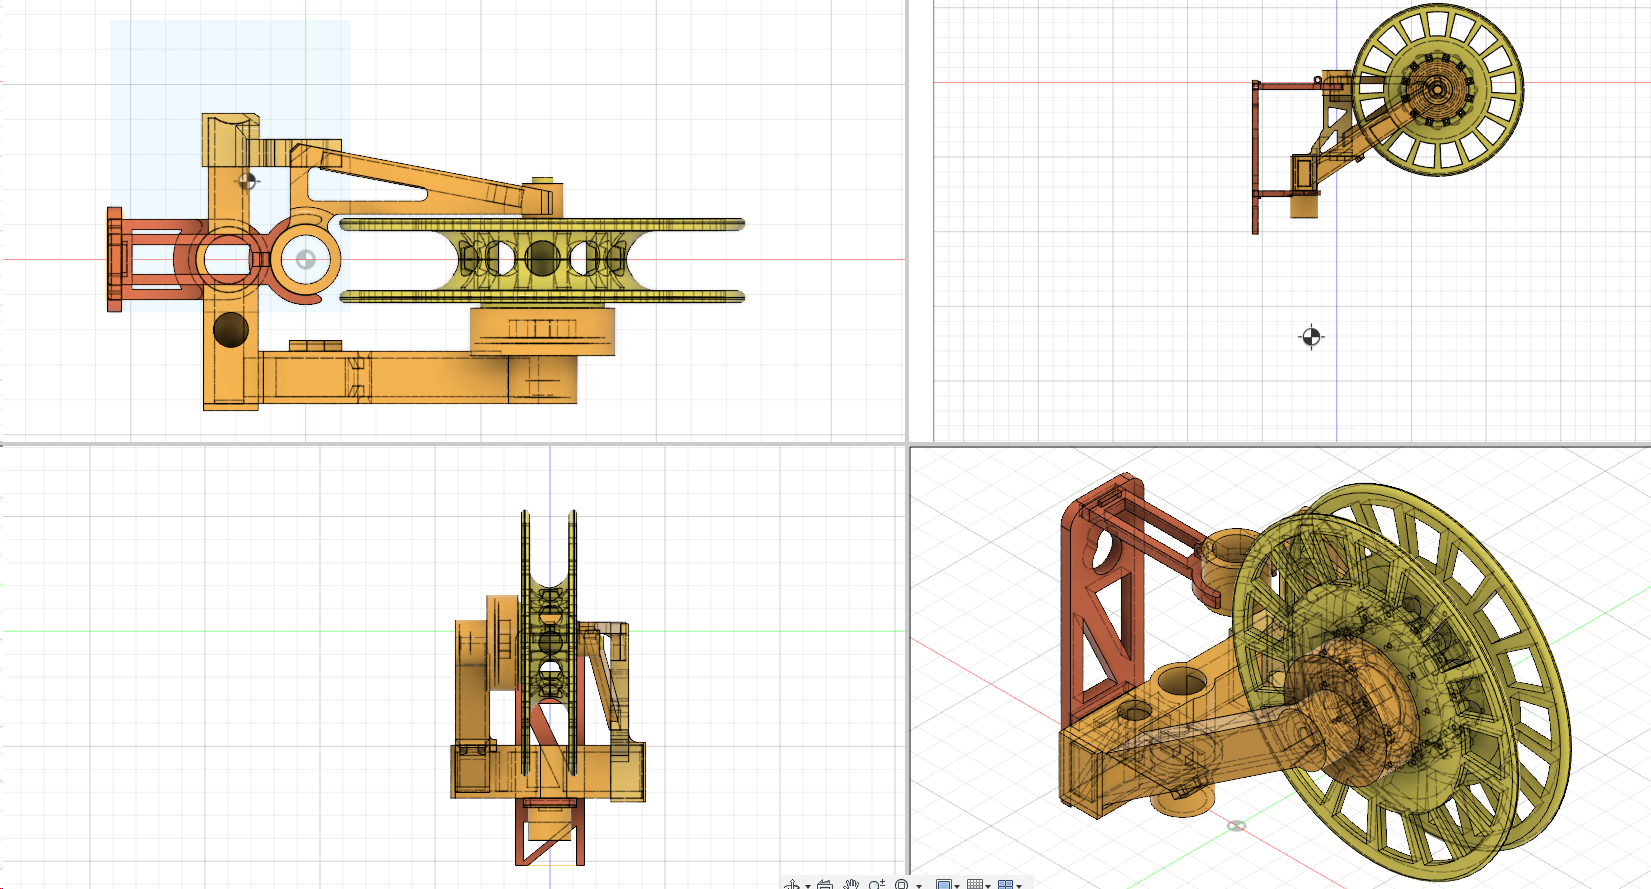The width and height of the screenshot is (1651, 889).
Task: Open the Orbit type dropdown arrow
Action: click(x=807, y=886)
